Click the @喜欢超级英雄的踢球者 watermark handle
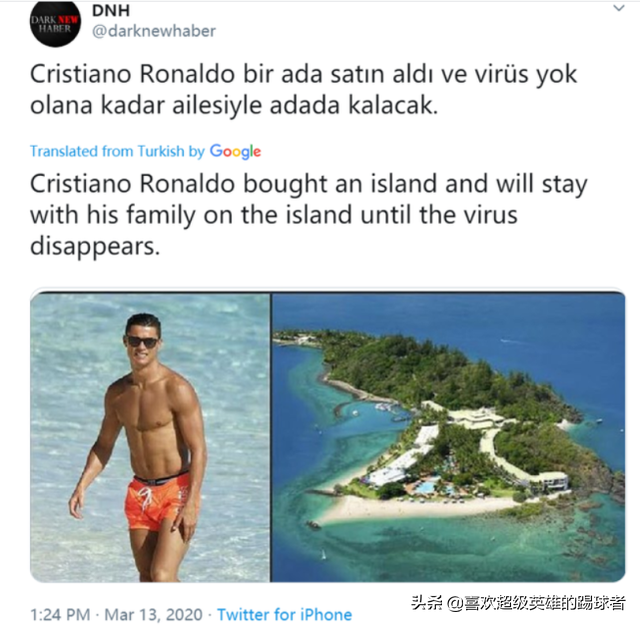Image resolution: width=640 pixels, height=625 pixels. pyautogui.click(x=536, y=603)
